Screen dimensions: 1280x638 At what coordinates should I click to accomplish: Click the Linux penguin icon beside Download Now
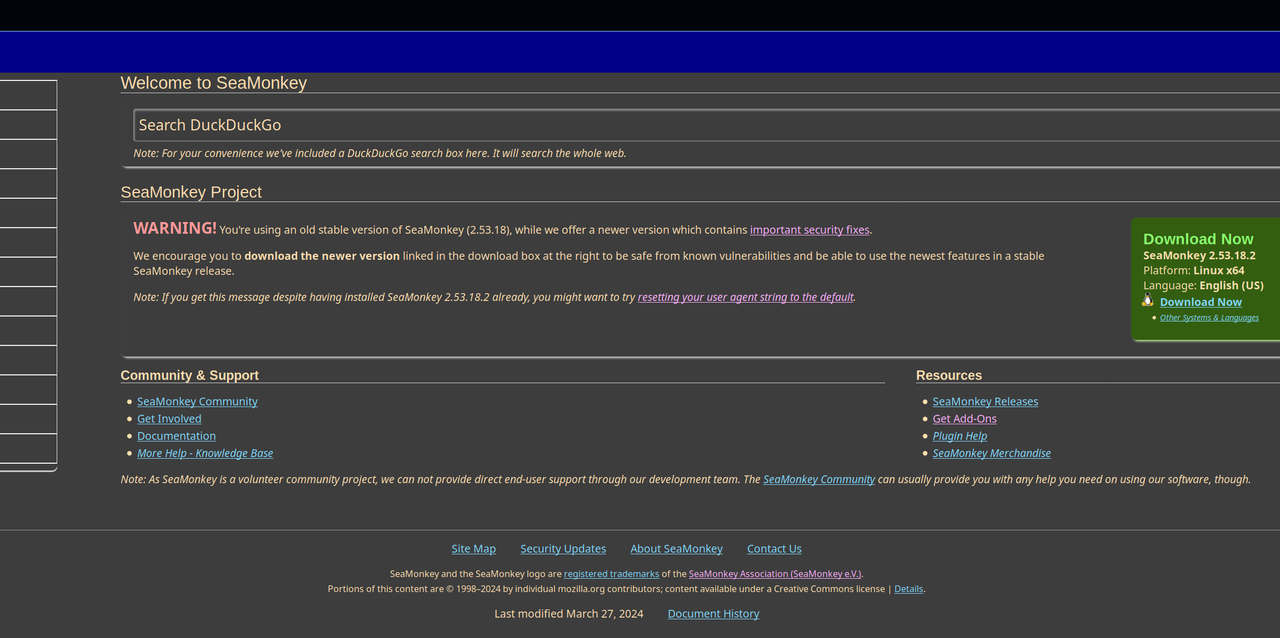coord(1148,301)
